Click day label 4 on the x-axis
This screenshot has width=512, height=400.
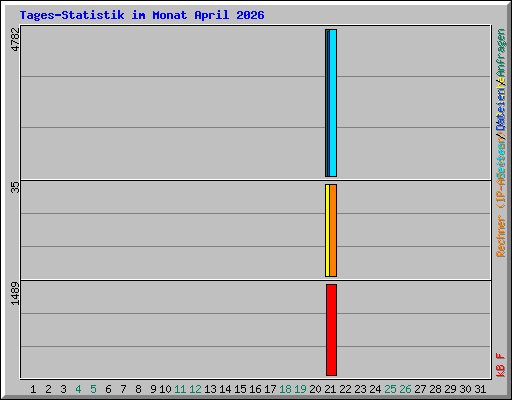click(78, 389)
